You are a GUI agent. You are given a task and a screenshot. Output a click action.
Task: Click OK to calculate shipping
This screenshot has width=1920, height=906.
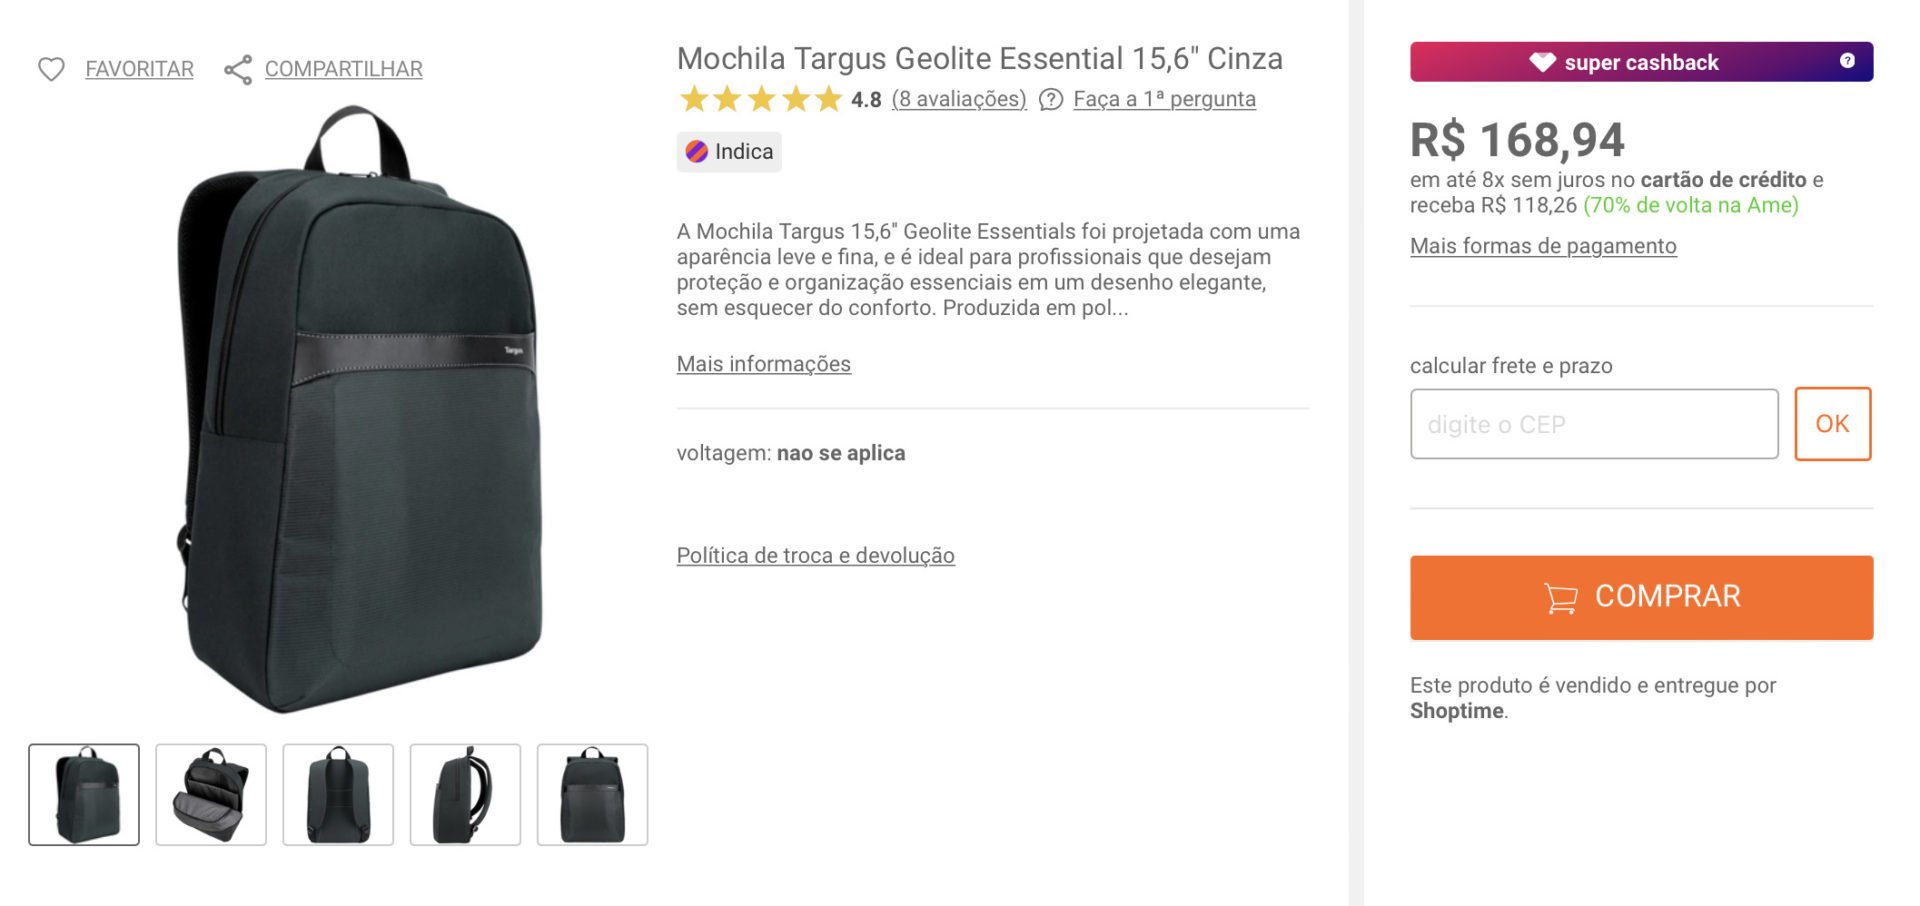[1832, 424]
